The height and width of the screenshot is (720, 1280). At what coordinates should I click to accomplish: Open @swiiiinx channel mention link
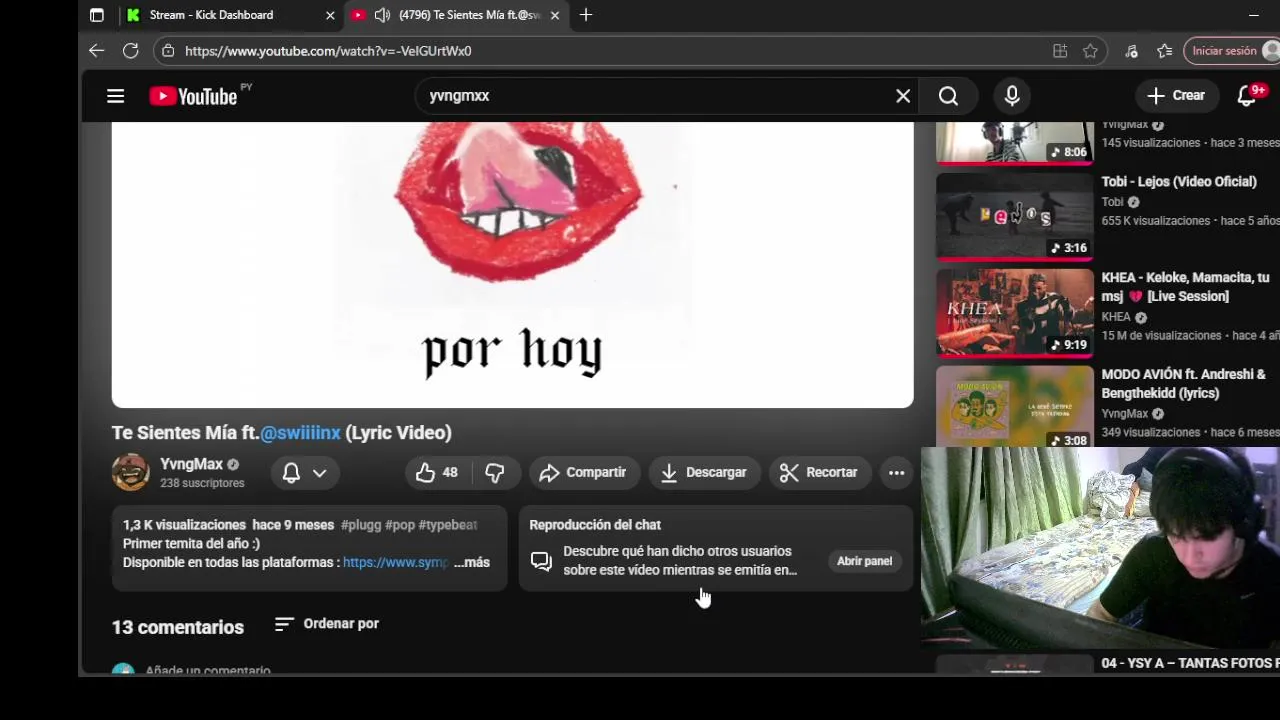[x=300, y=433]
